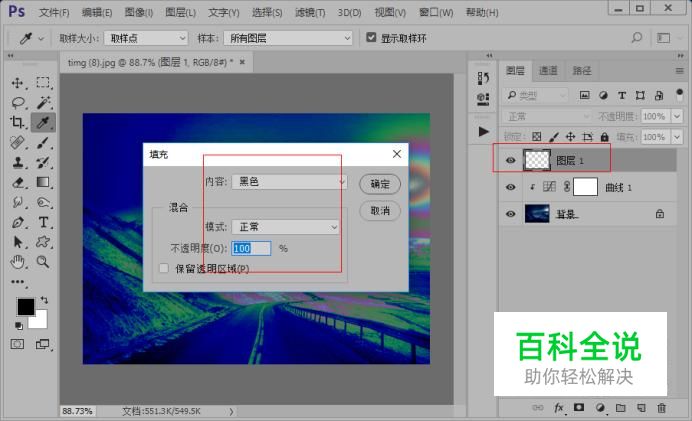The height and width of the screenshot is (421, 692).
Task: Select the Brush tool
Action: (43, 143)
